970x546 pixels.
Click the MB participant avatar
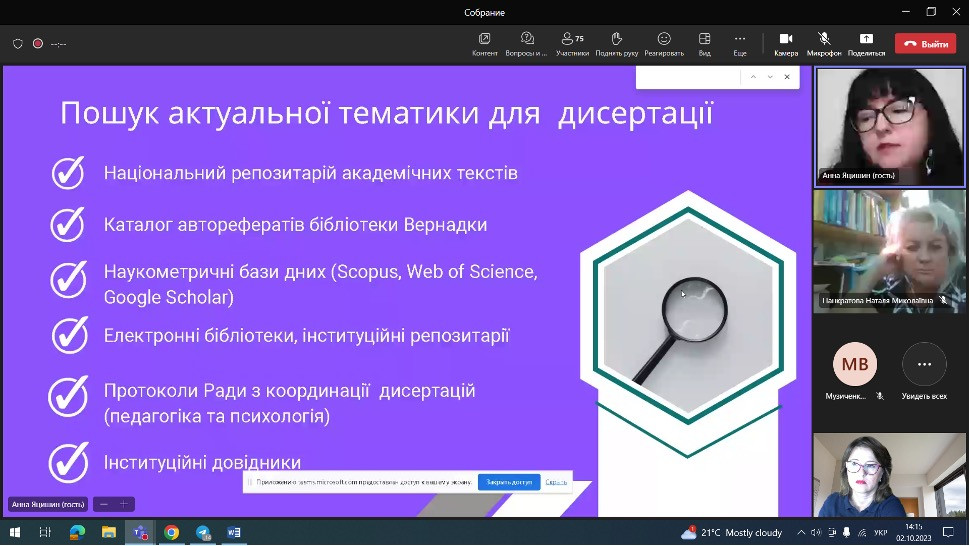(855, 364)
